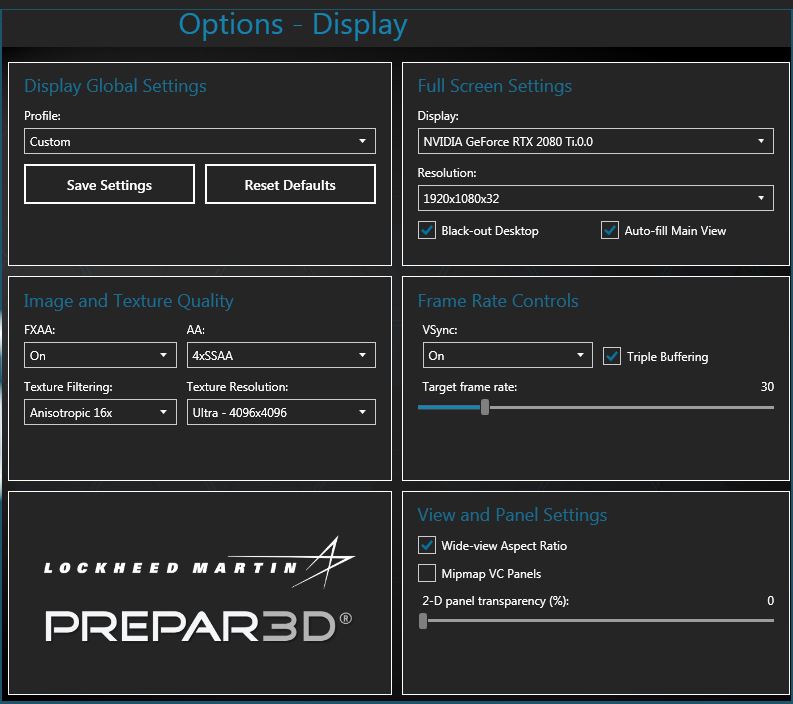This screenshot has width=793, height=704.
Task: Open the FXAA dropdown set to On
Action: [x=100, y=355]
